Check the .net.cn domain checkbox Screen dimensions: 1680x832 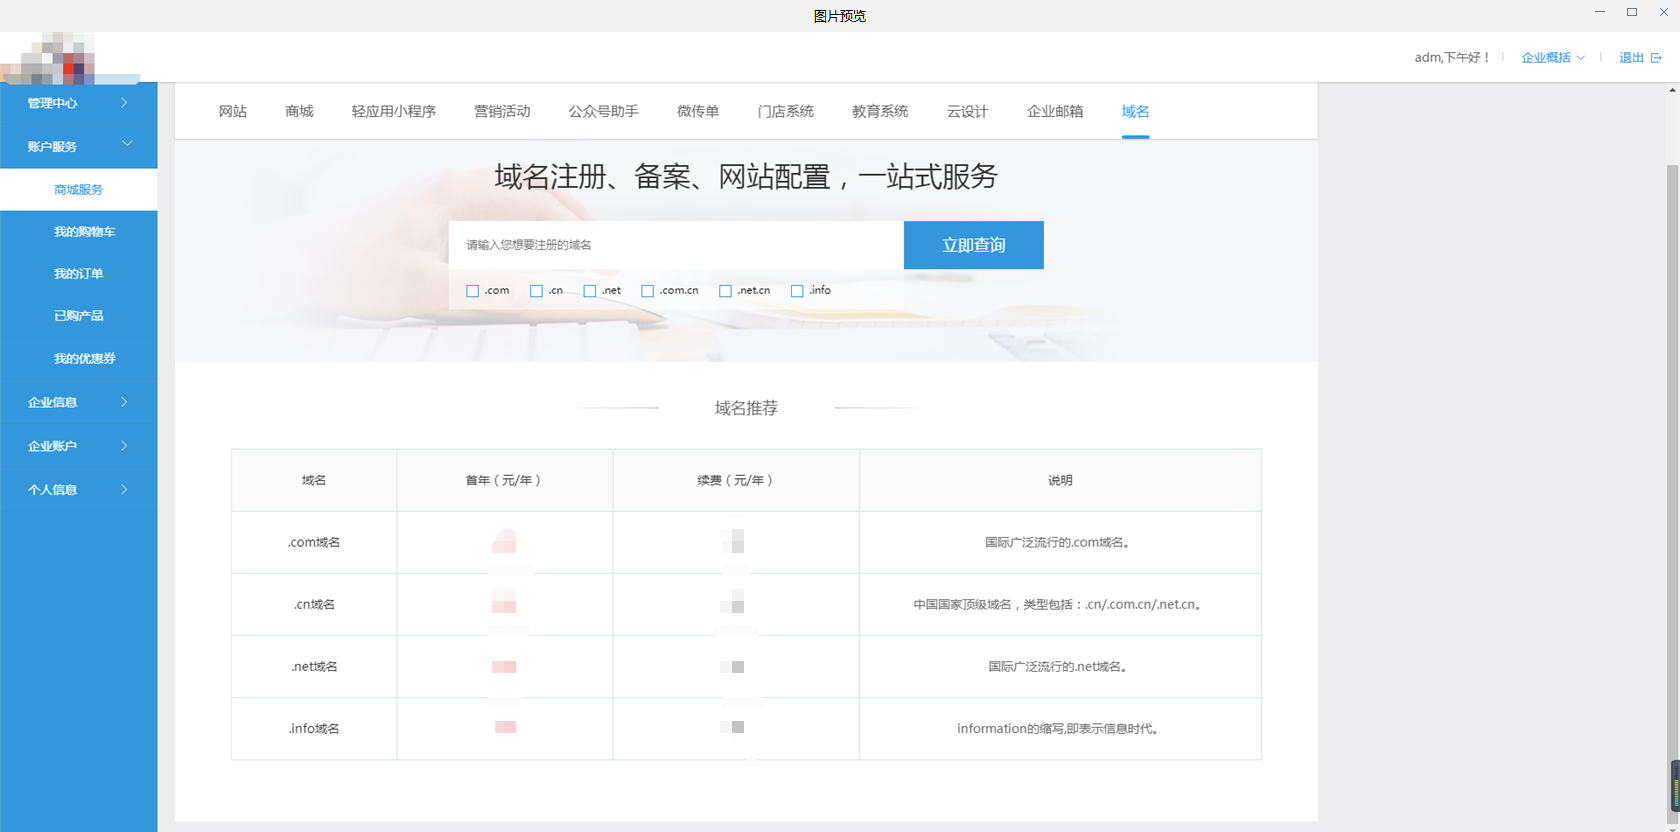coord(725,291)
